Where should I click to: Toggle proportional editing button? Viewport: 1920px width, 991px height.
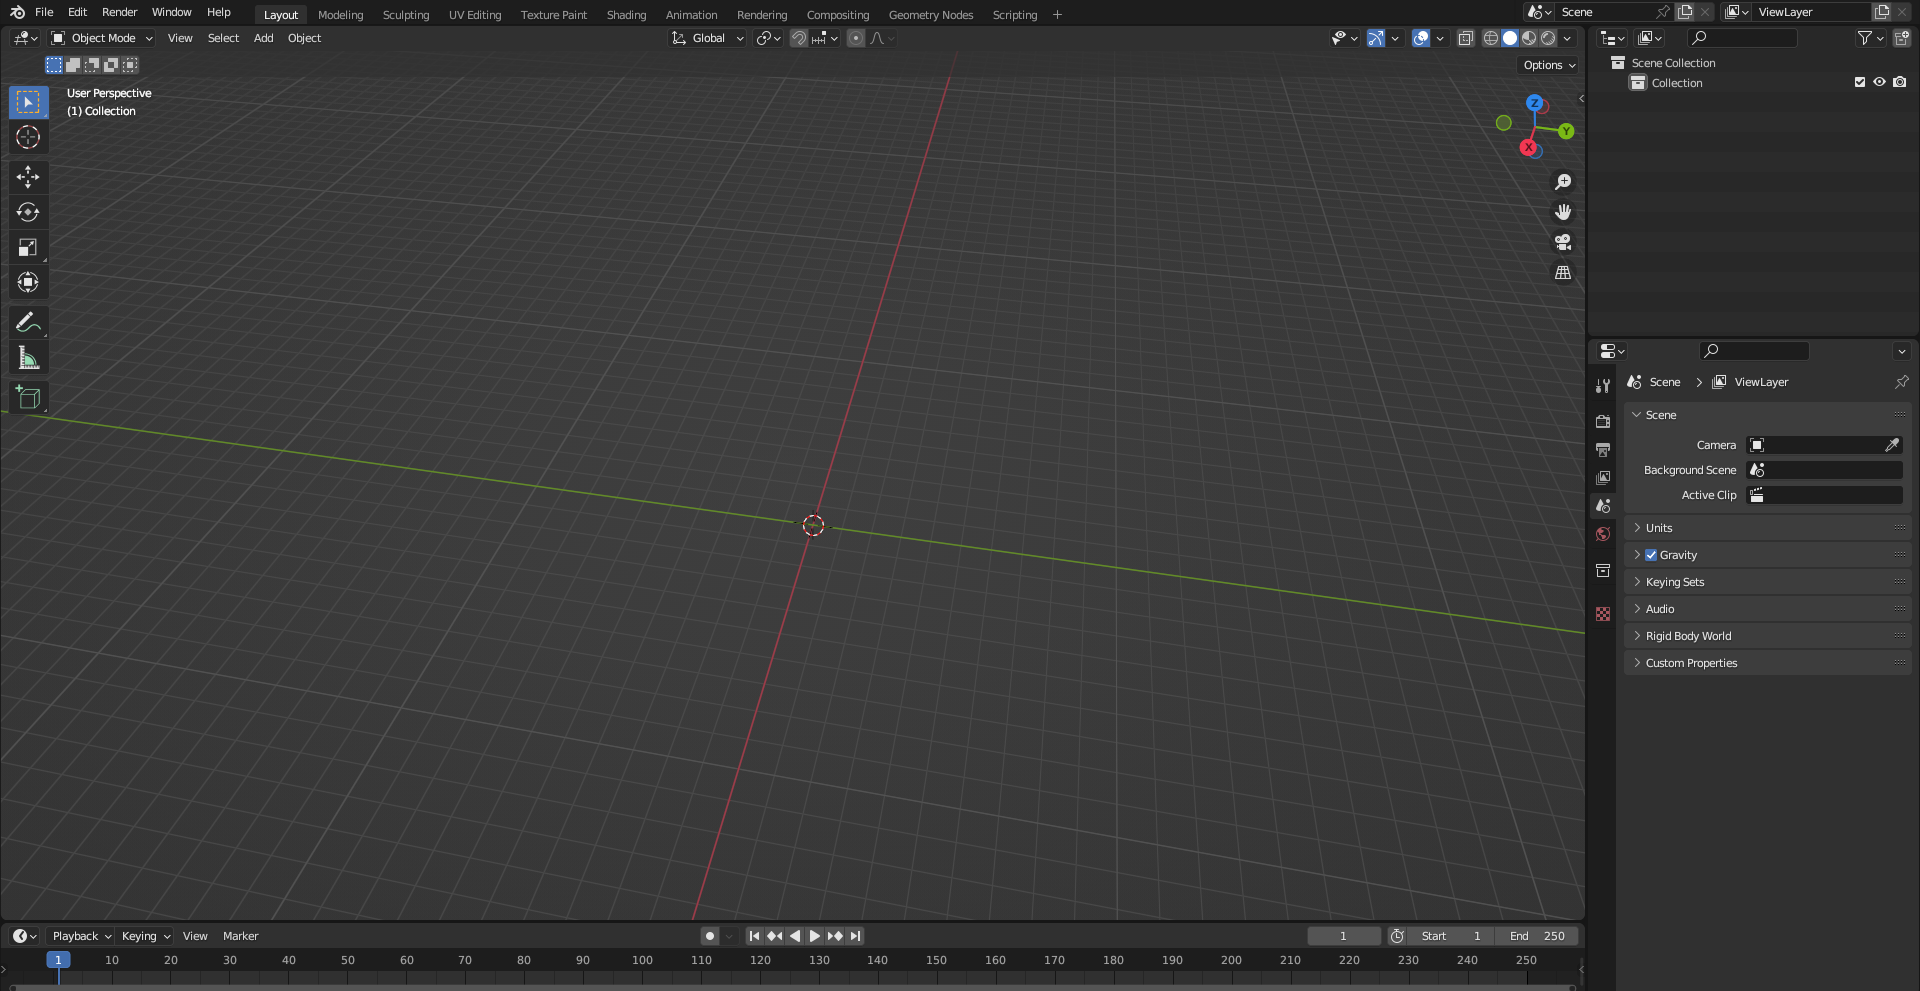(x=856, y=38)
